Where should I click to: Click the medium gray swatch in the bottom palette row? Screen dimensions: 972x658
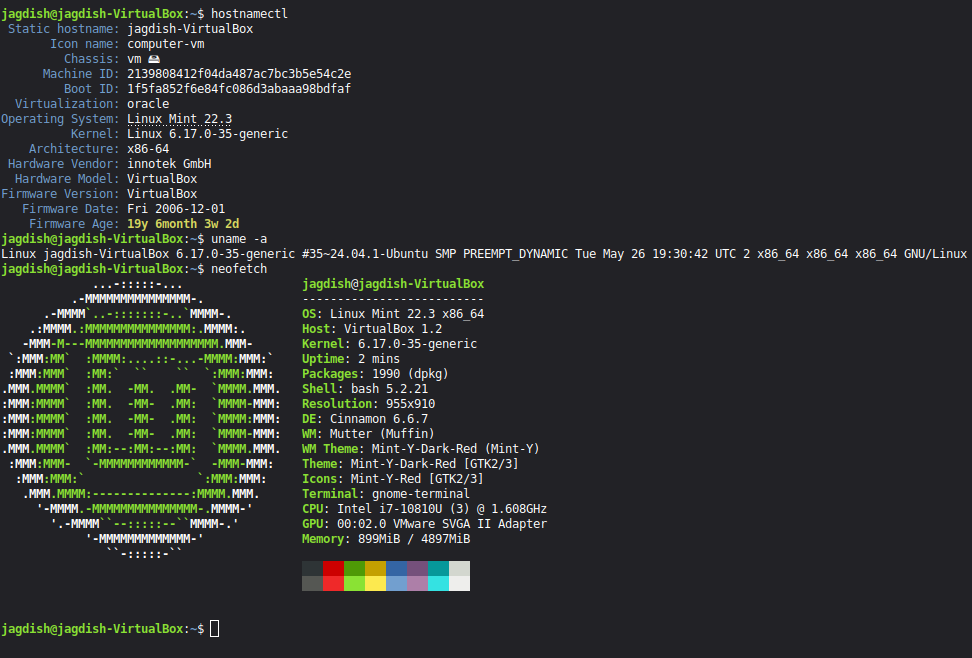pyautogui.click(x=312, y=584)
